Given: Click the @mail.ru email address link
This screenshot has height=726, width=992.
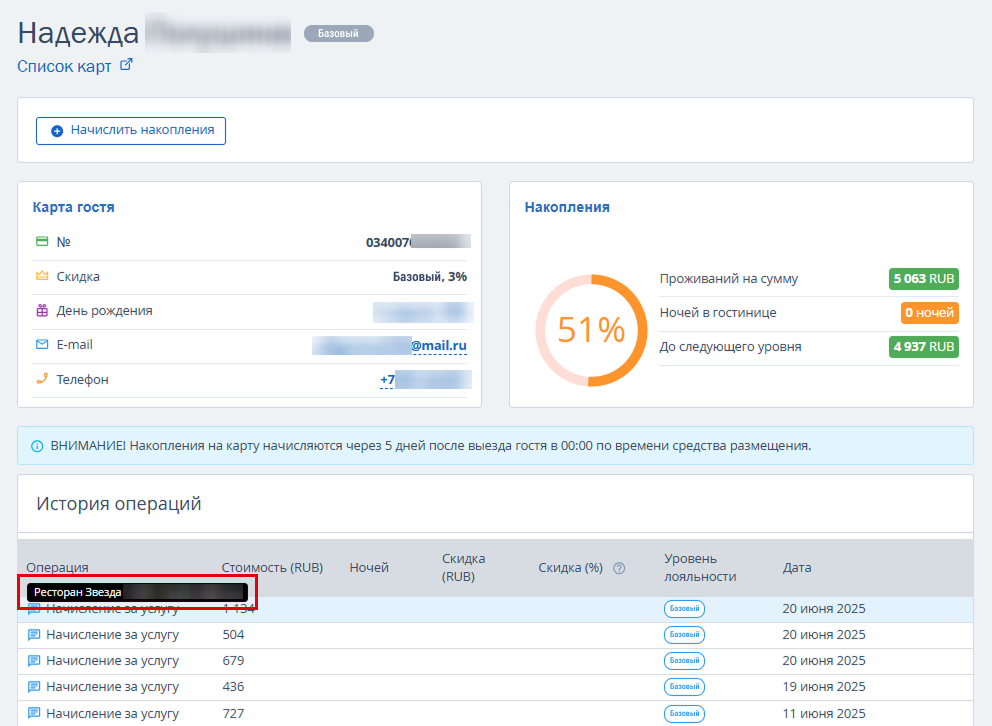Looking at the screenshot, I should pyautogui.click(x=439, y=345).
